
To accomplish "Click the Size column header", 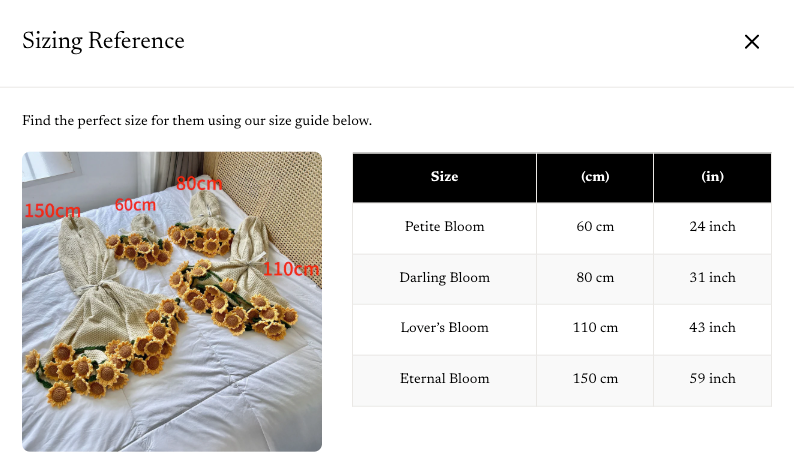I will (x=444, y=177).
